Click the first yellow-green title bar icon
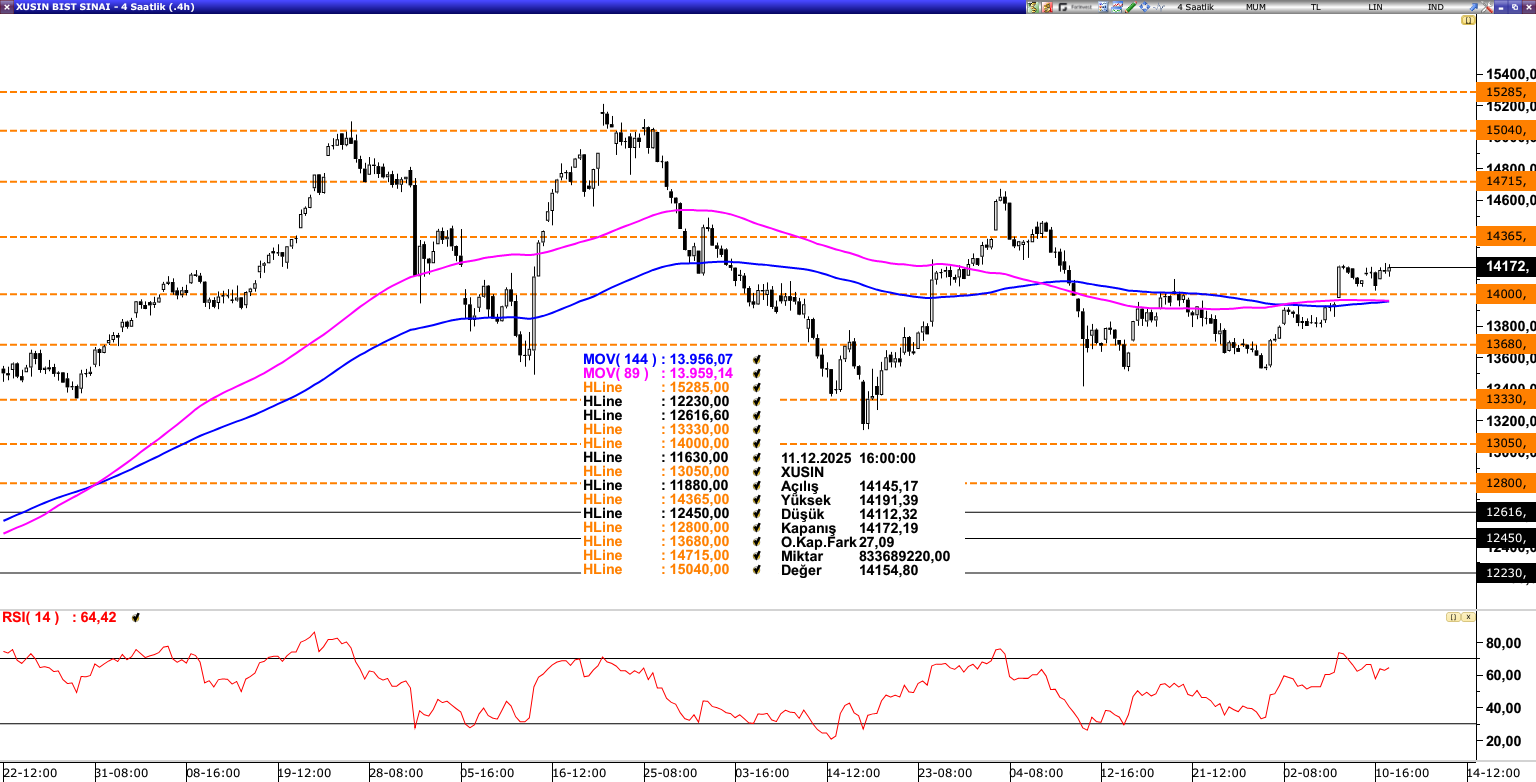 [1034, 7]
